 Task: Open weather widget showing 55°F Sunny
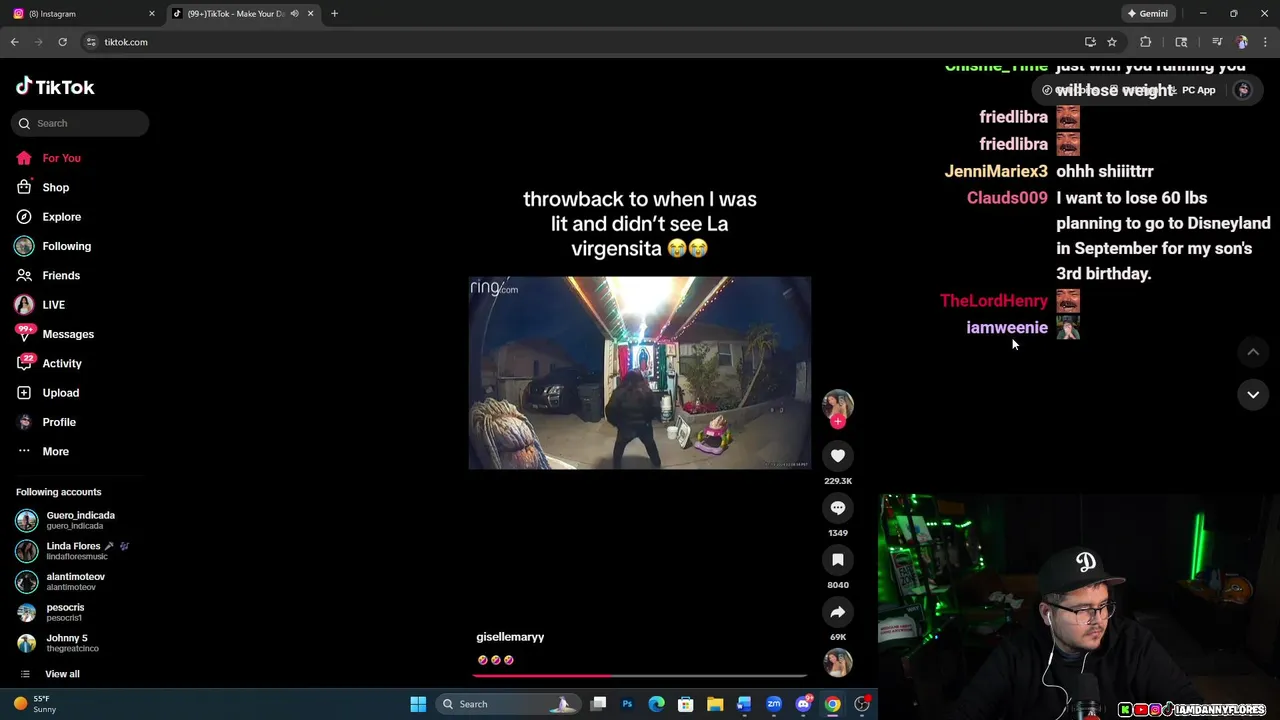35,704
